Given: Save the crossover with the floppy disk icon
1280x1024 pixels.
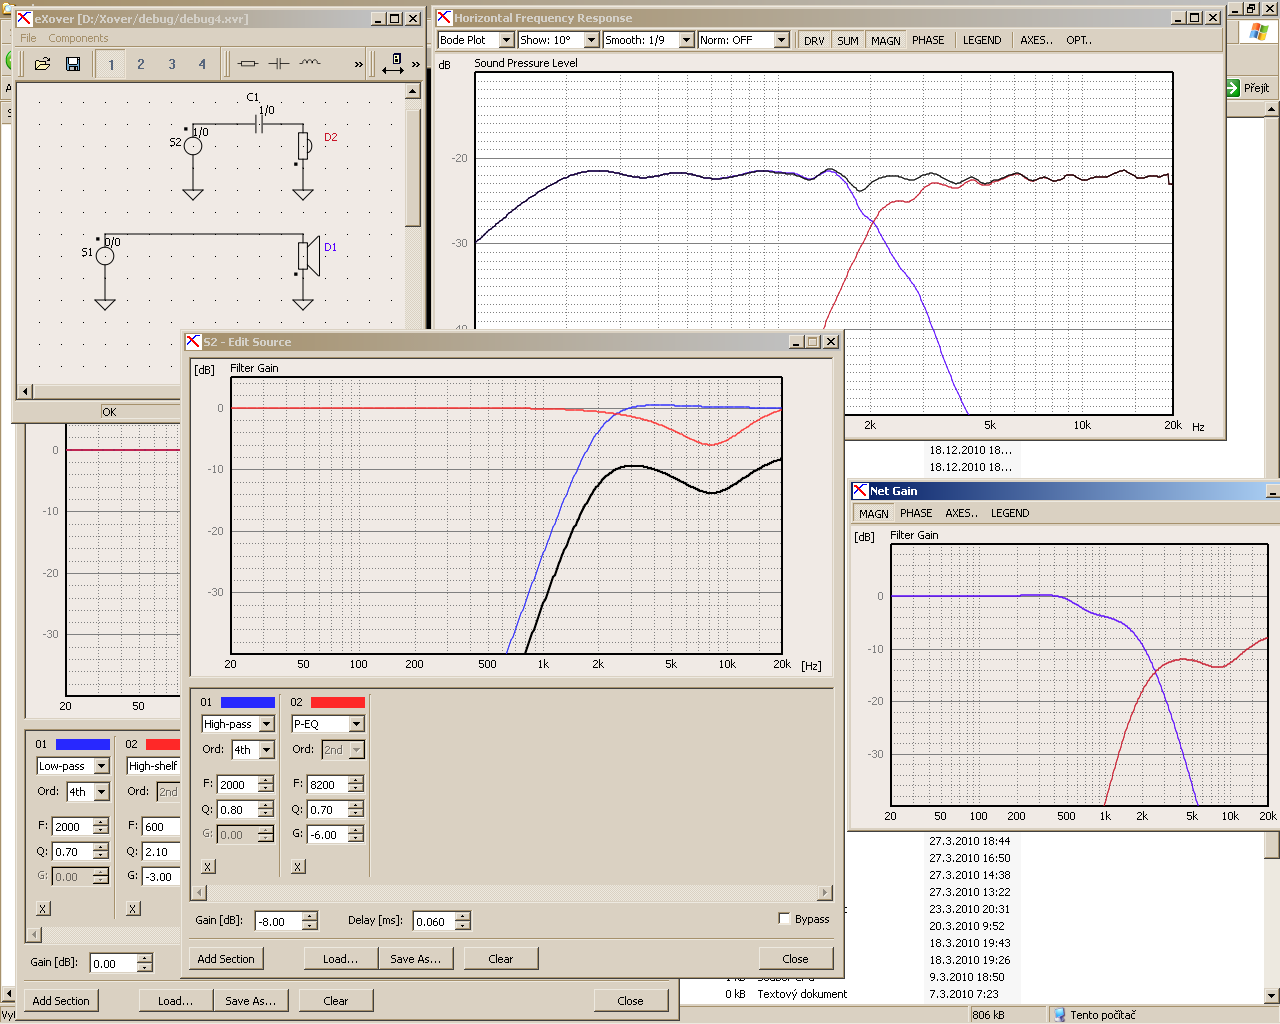Looking at the screenshot, I should point(73,64).
